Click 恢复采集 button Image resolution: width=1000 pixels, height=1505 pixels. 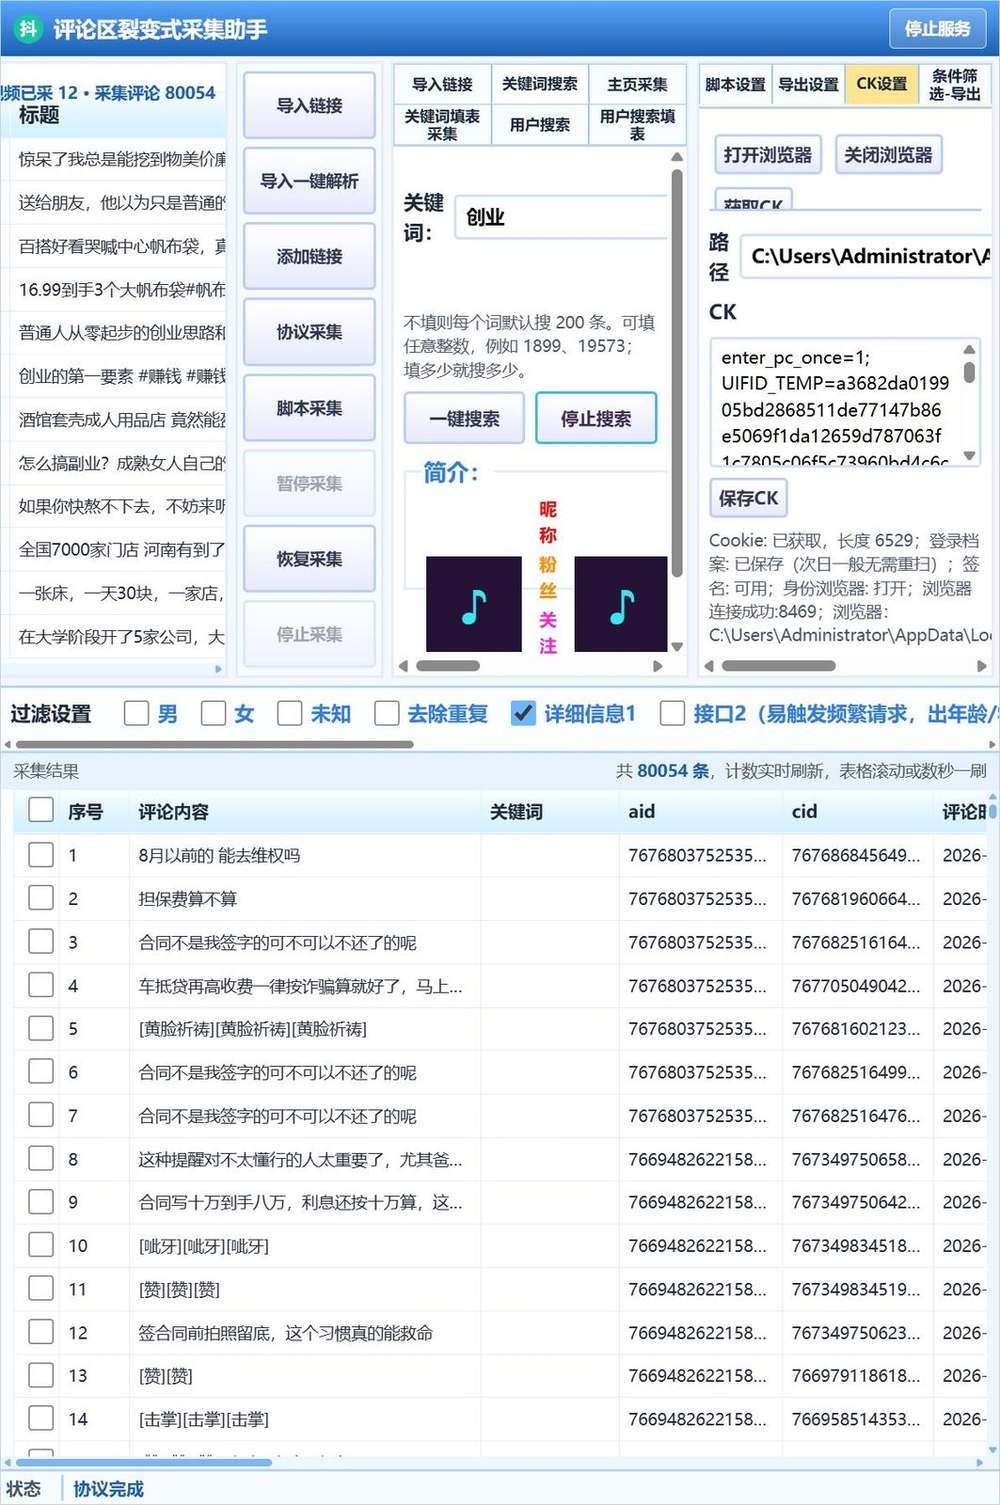309,559
